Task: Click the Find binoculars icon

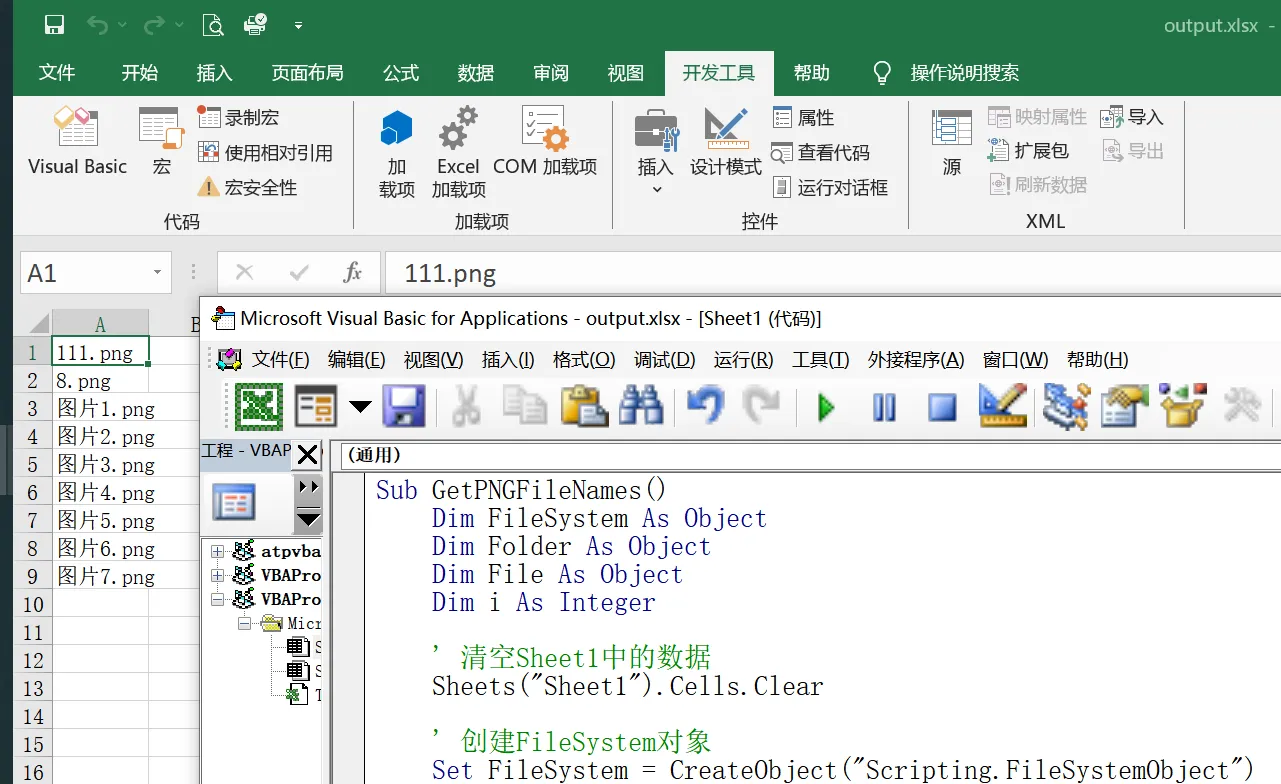Action: [x=641, y=407]
